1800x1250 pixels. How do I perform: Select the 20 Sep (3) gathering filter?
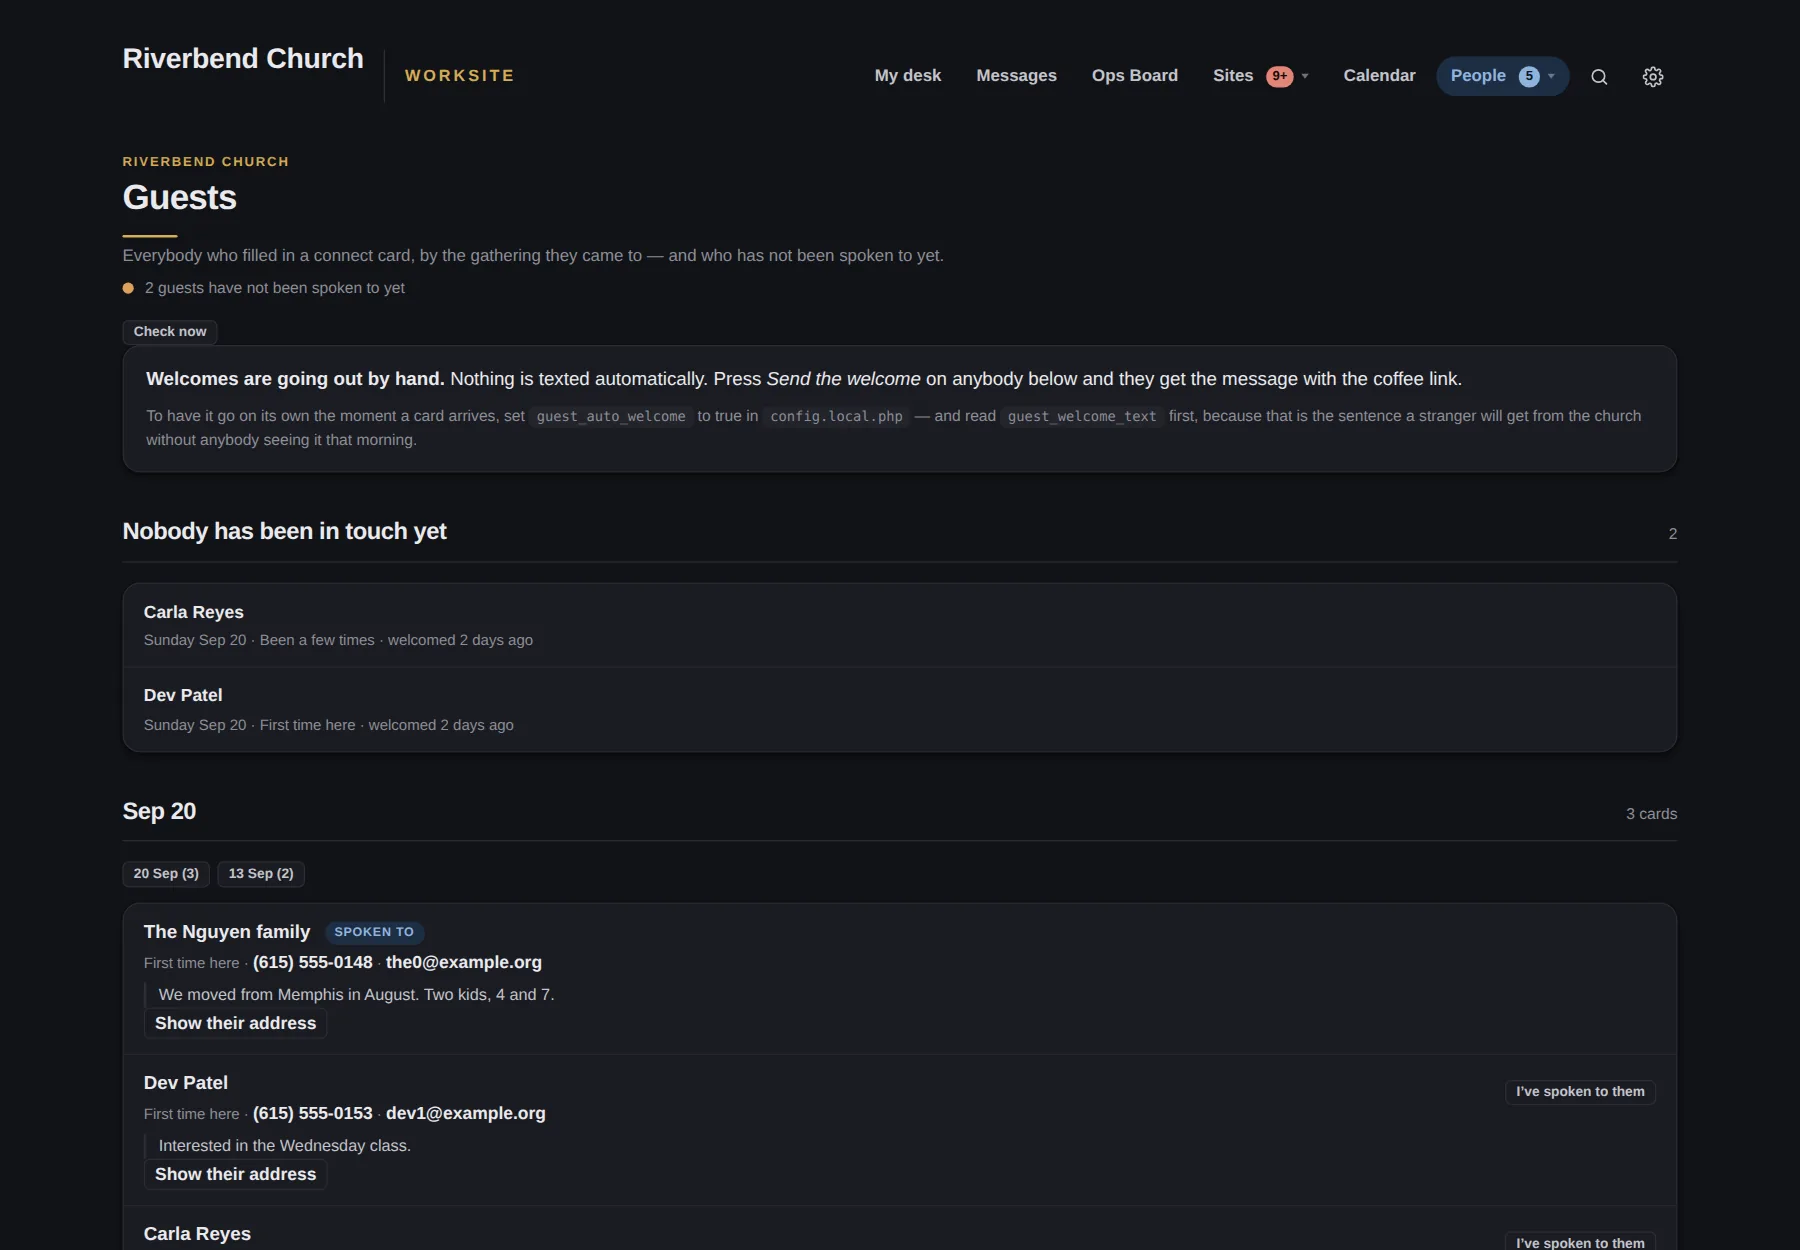[x=166, y=874]
